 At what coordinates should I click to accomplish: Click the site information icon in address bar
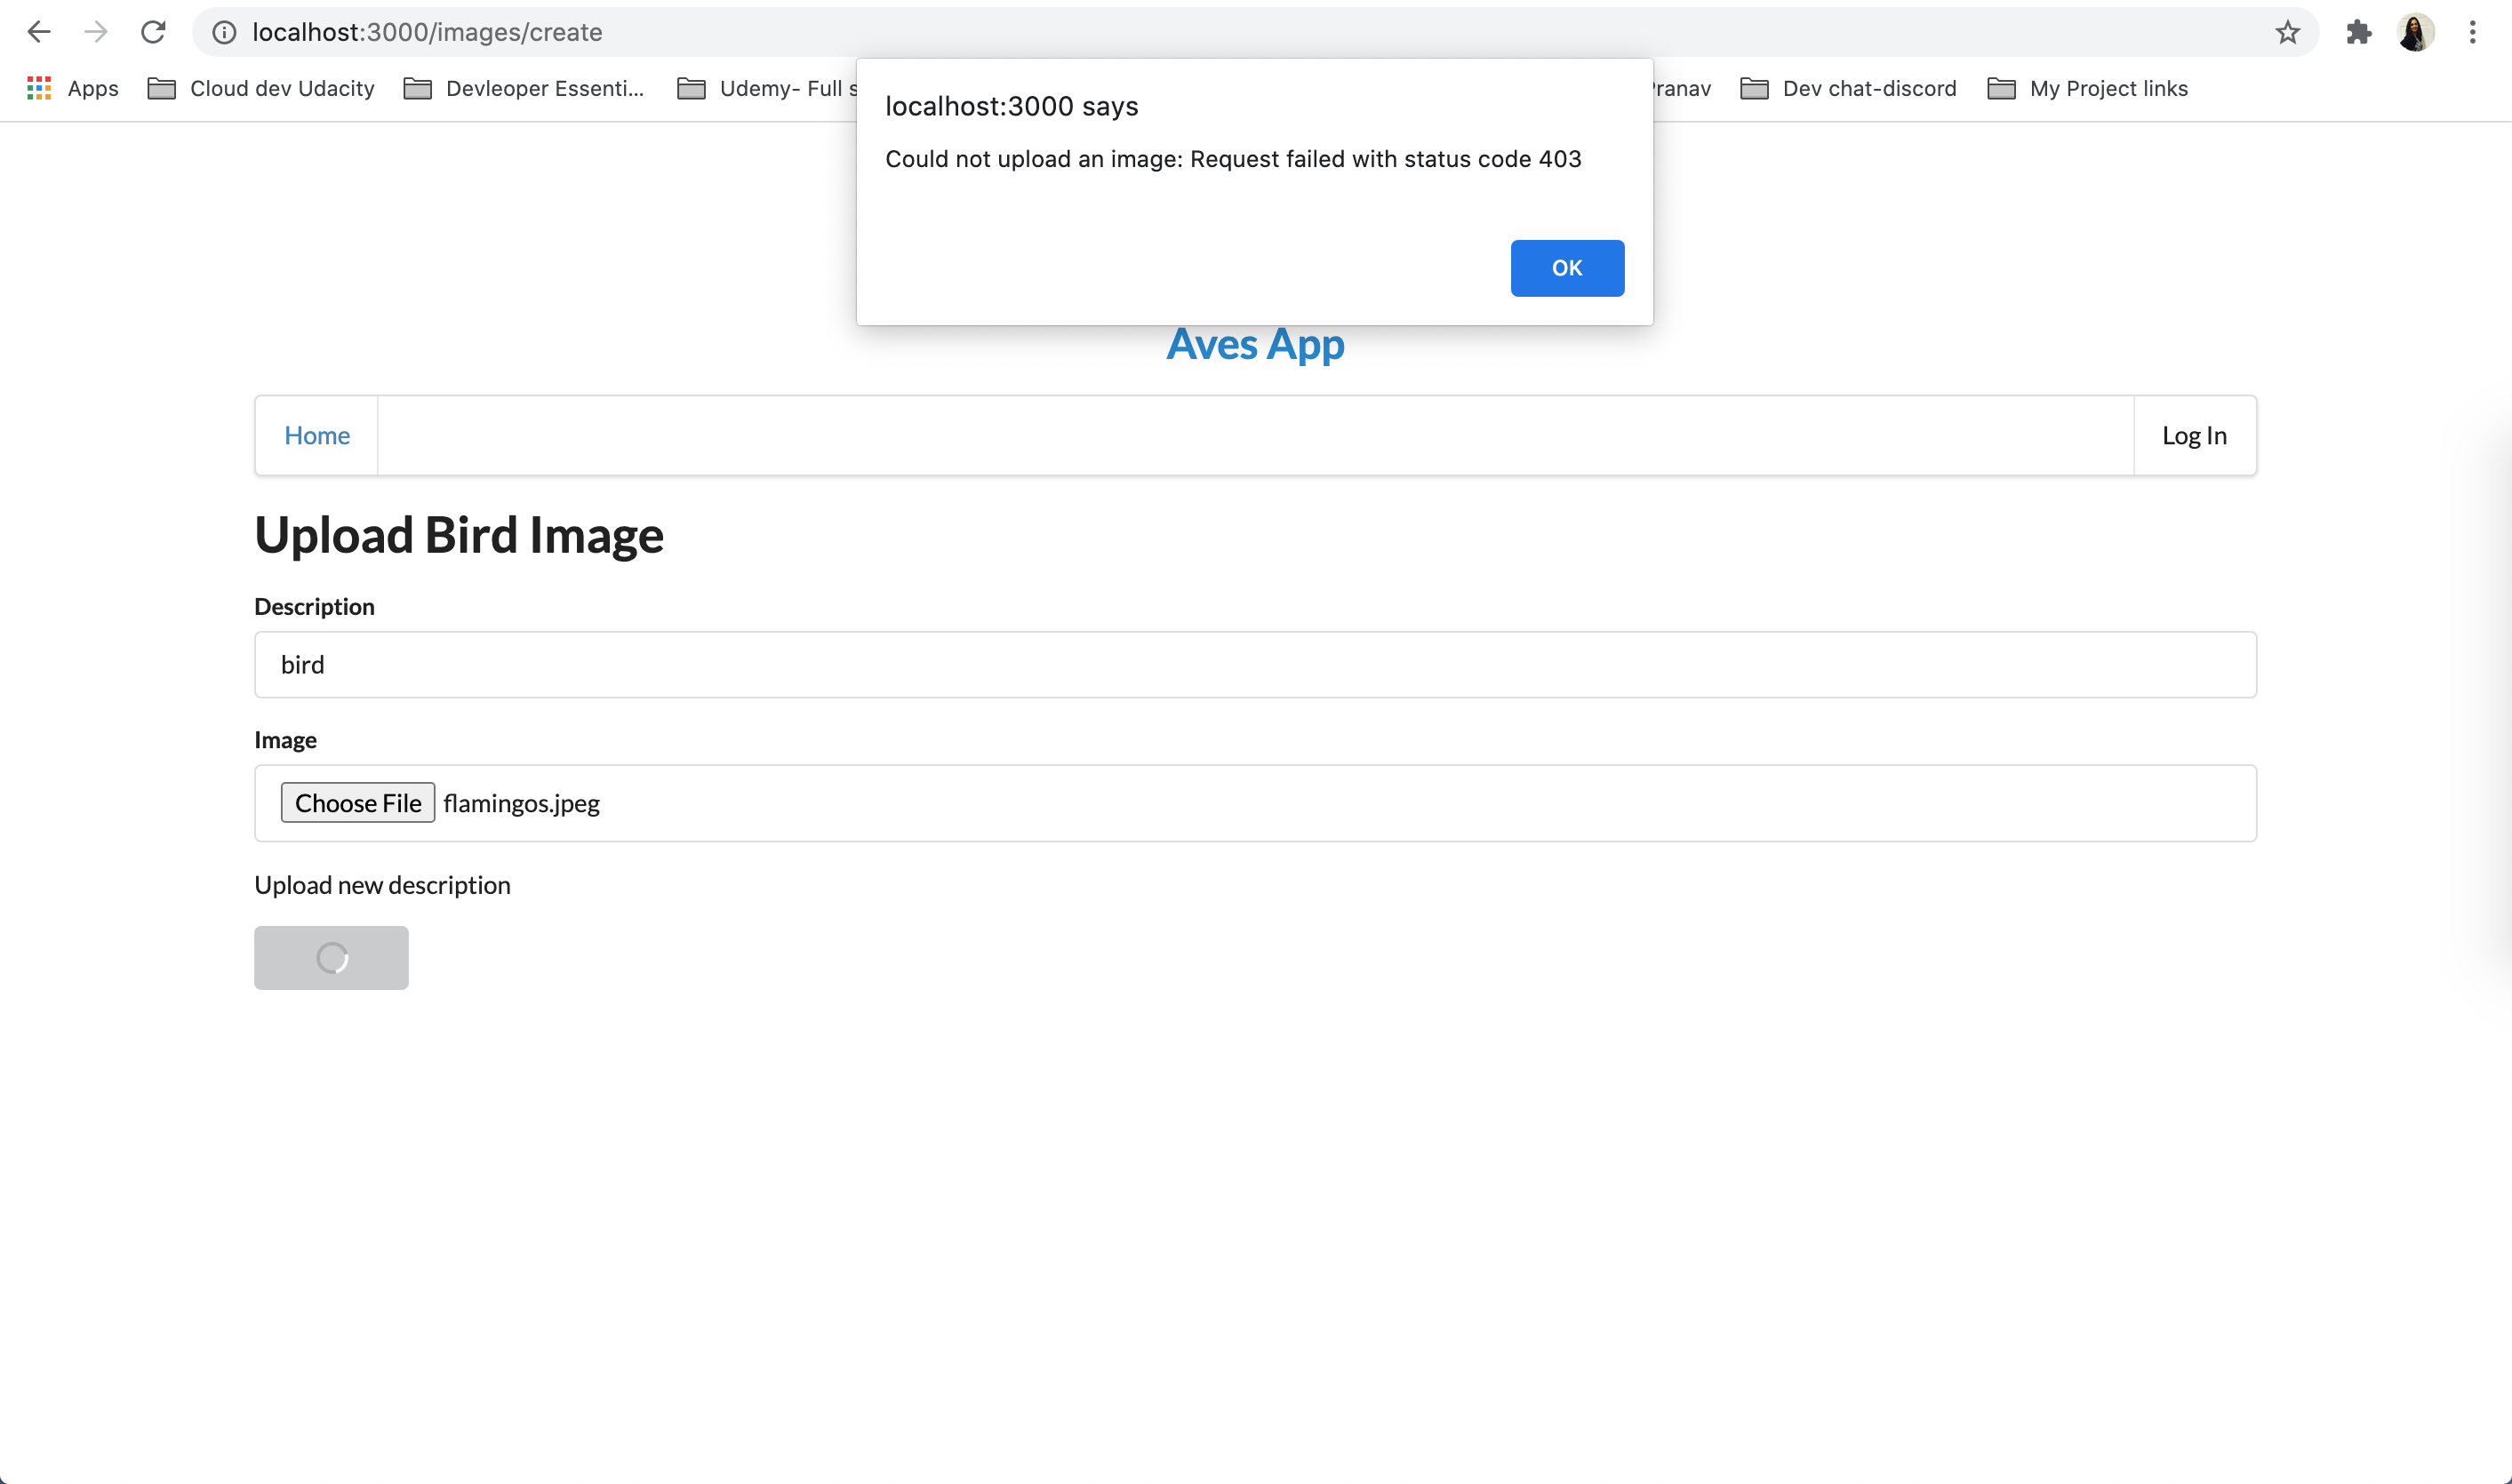pyautogui.click(x=224, y=32)
